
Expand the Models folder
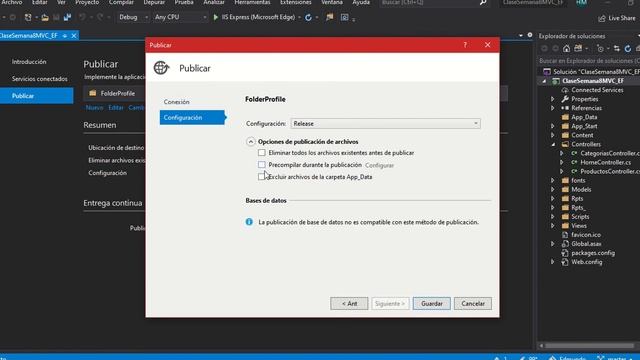point(553,189)
